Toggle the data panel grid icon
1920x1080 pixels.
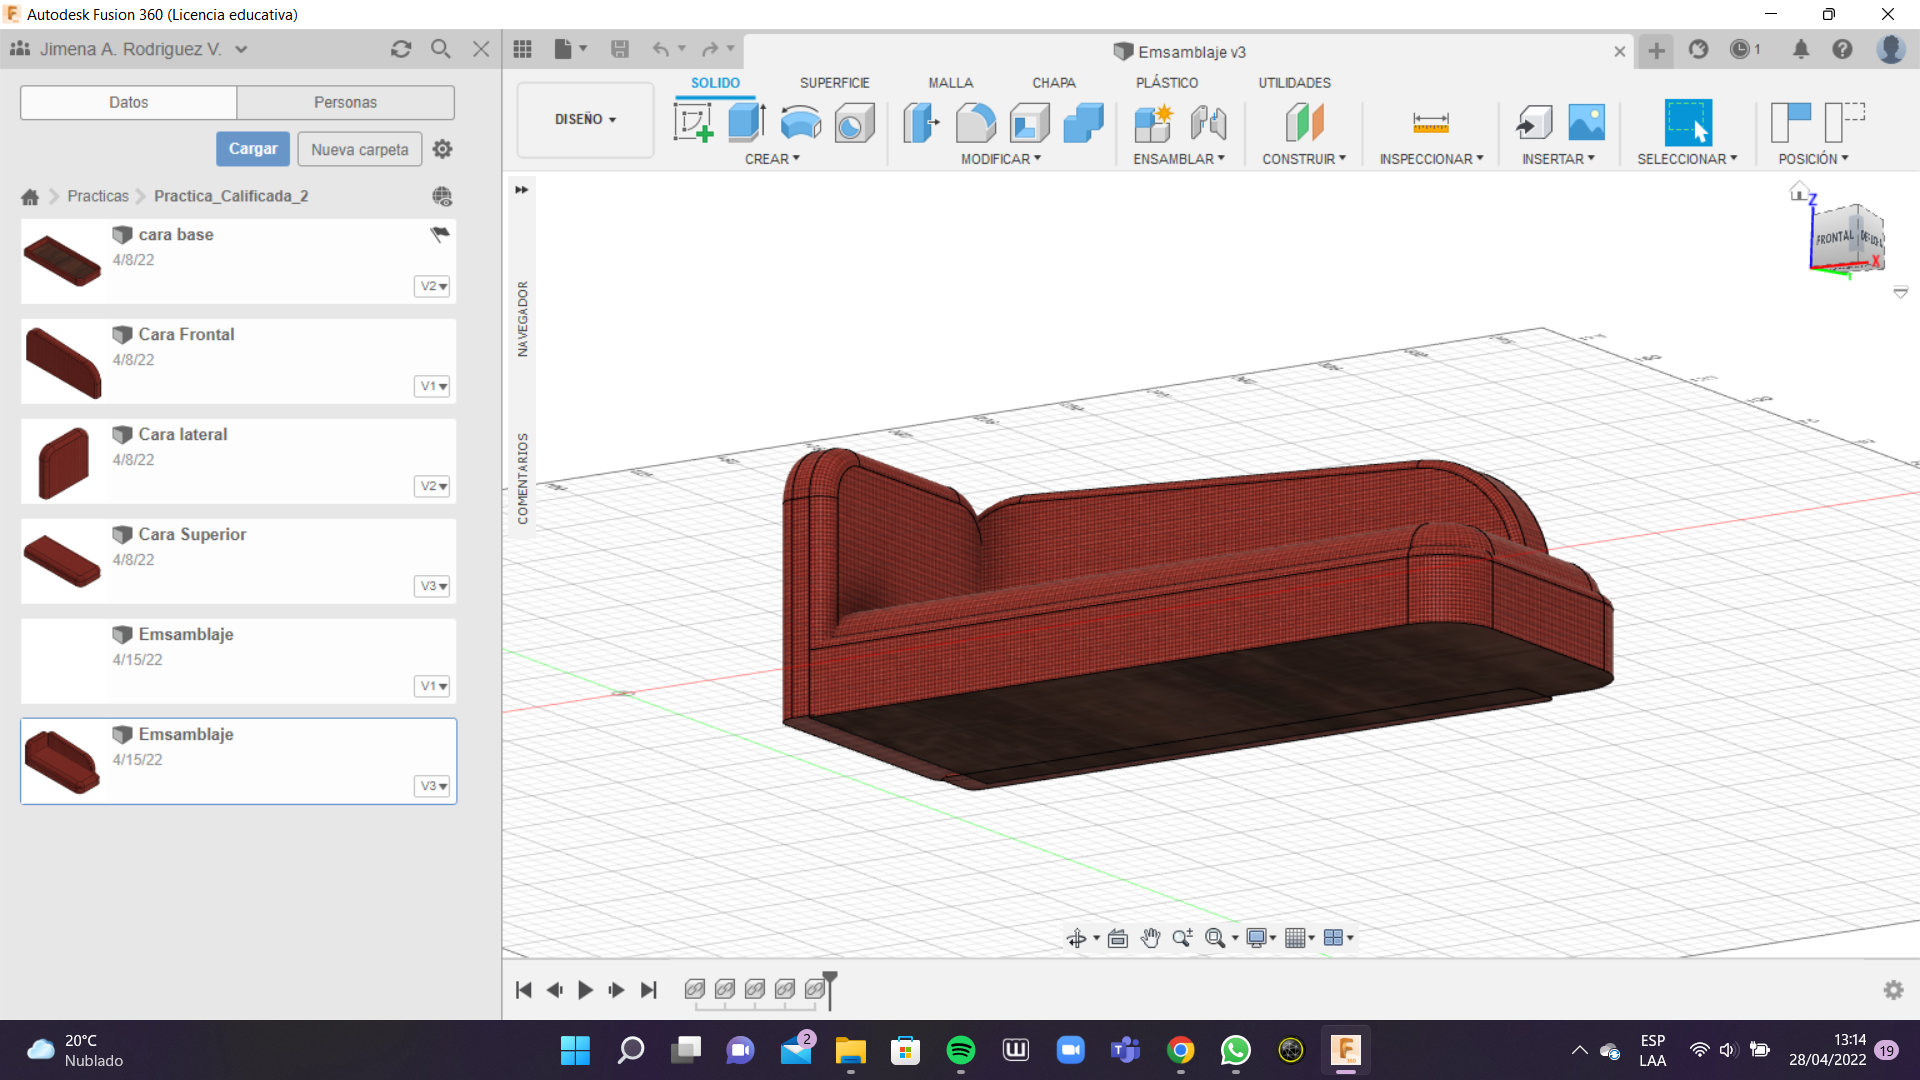pyautogui.click(x=522, y=49)
